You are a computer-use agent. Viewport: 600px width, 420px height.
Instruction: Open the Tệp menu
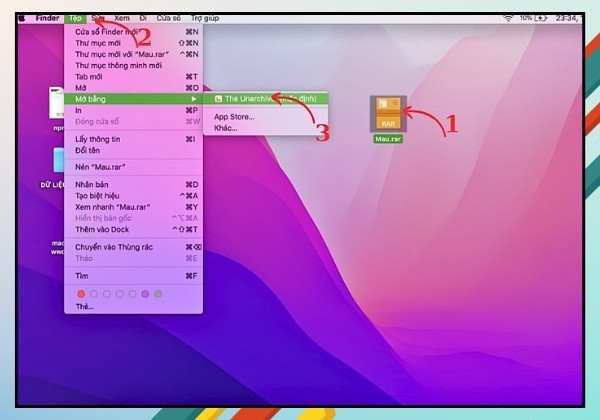point(75,18)
